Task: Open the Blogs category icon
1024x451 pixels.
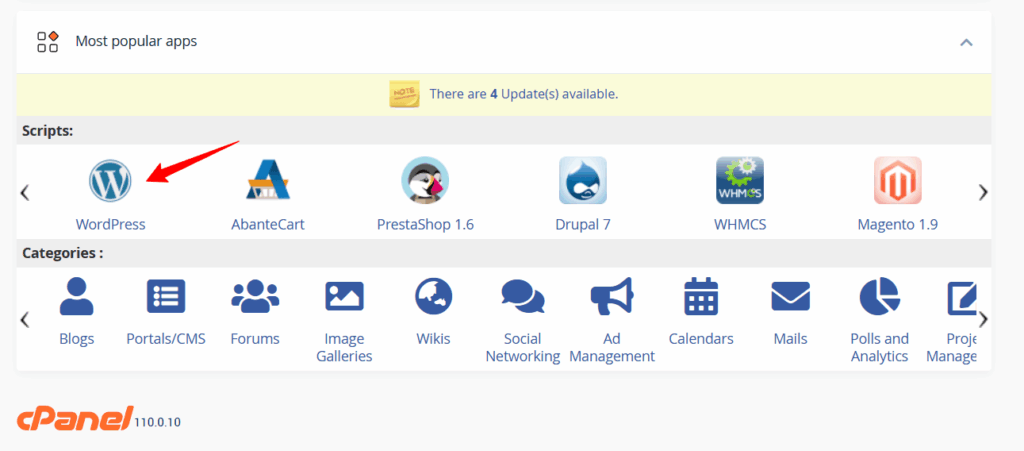Action: 76,297
